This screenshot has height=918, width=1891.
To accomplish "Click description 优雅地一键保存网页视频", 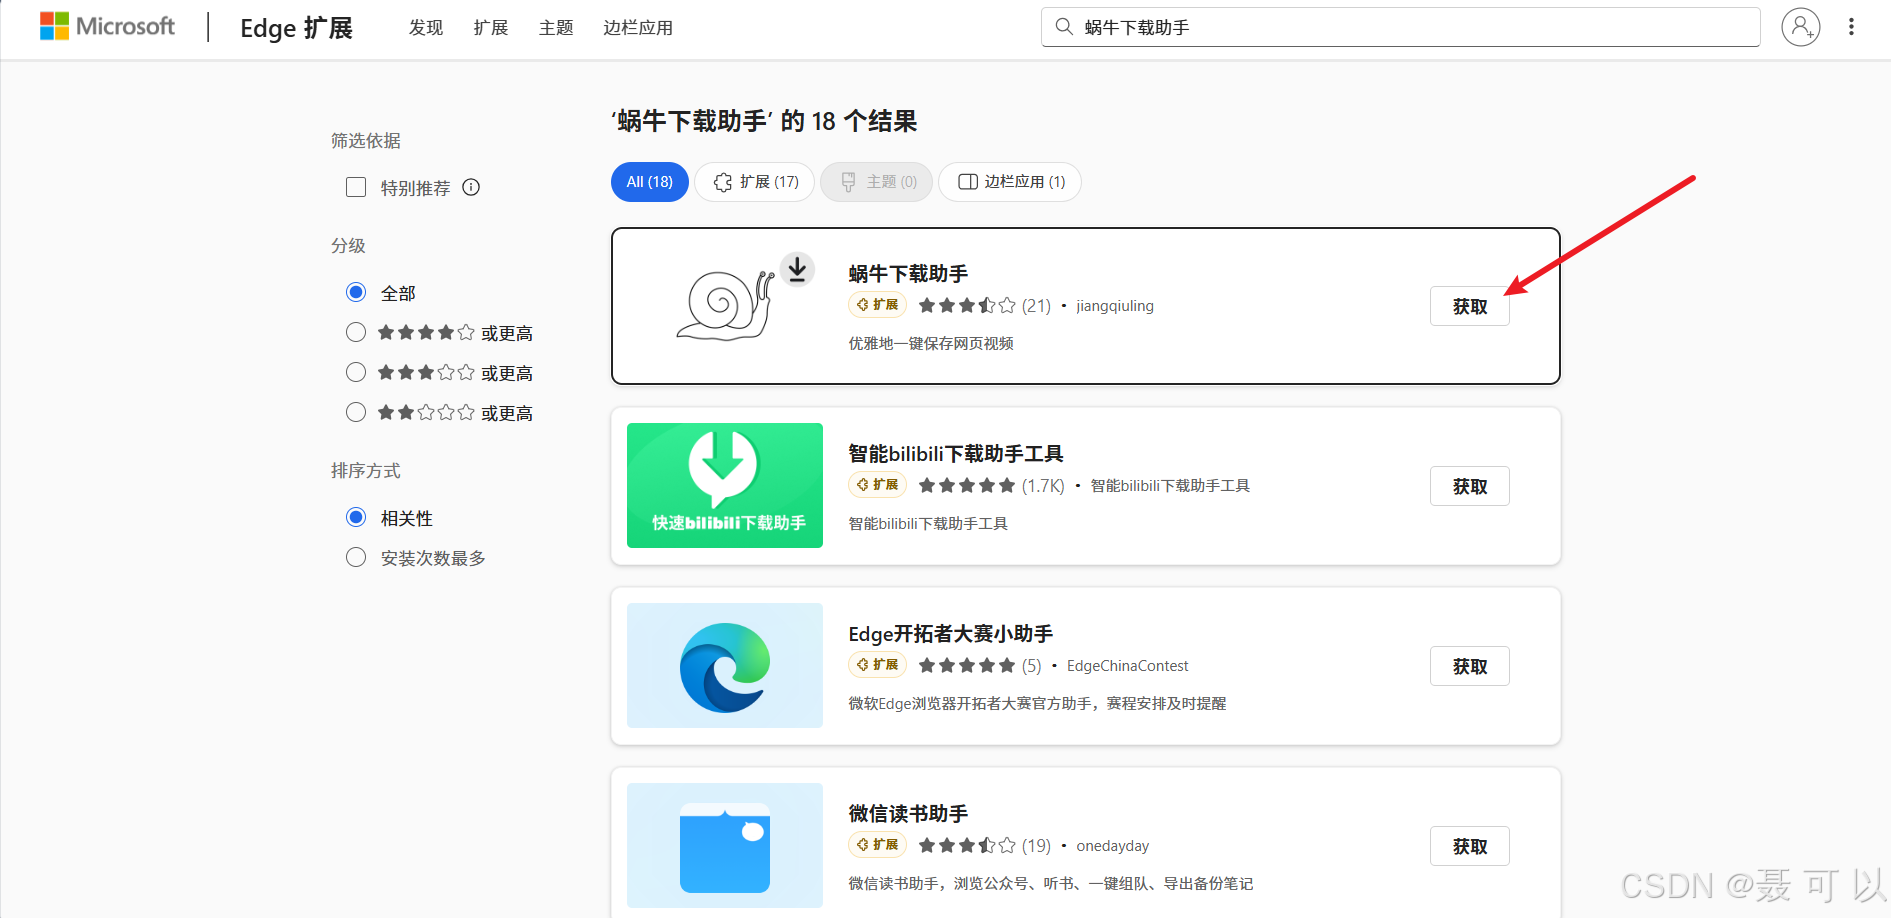I will pos(931,343).
